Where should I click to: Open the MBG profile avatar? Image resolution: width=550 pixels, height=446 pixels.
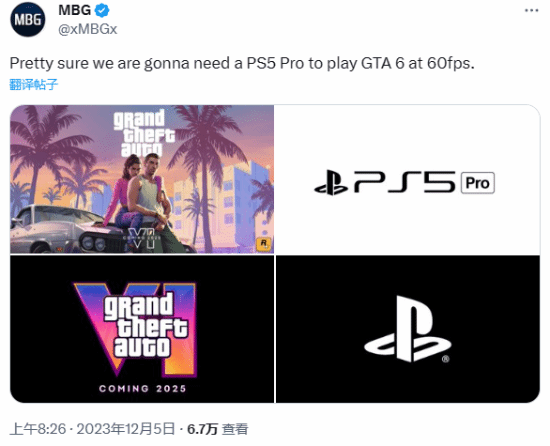(28, 19)
